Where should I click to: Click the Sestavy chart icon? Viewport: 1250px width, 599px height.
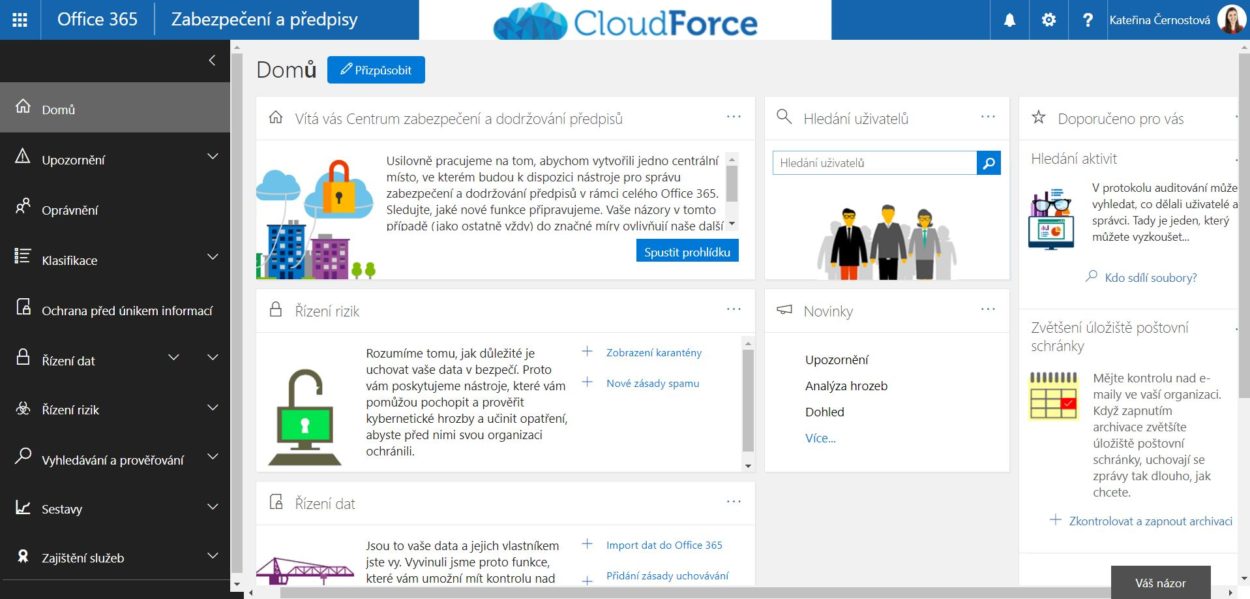(23, 507)
